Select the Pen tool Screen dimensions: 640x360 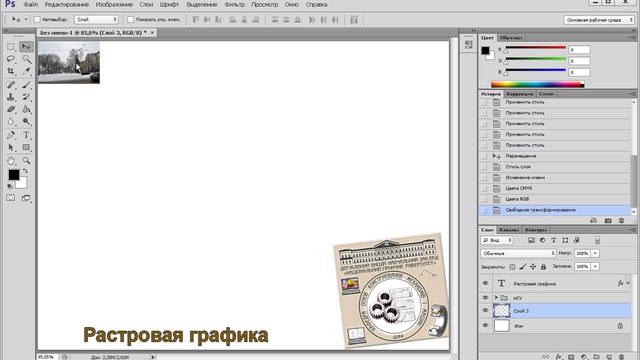point(11,135)
